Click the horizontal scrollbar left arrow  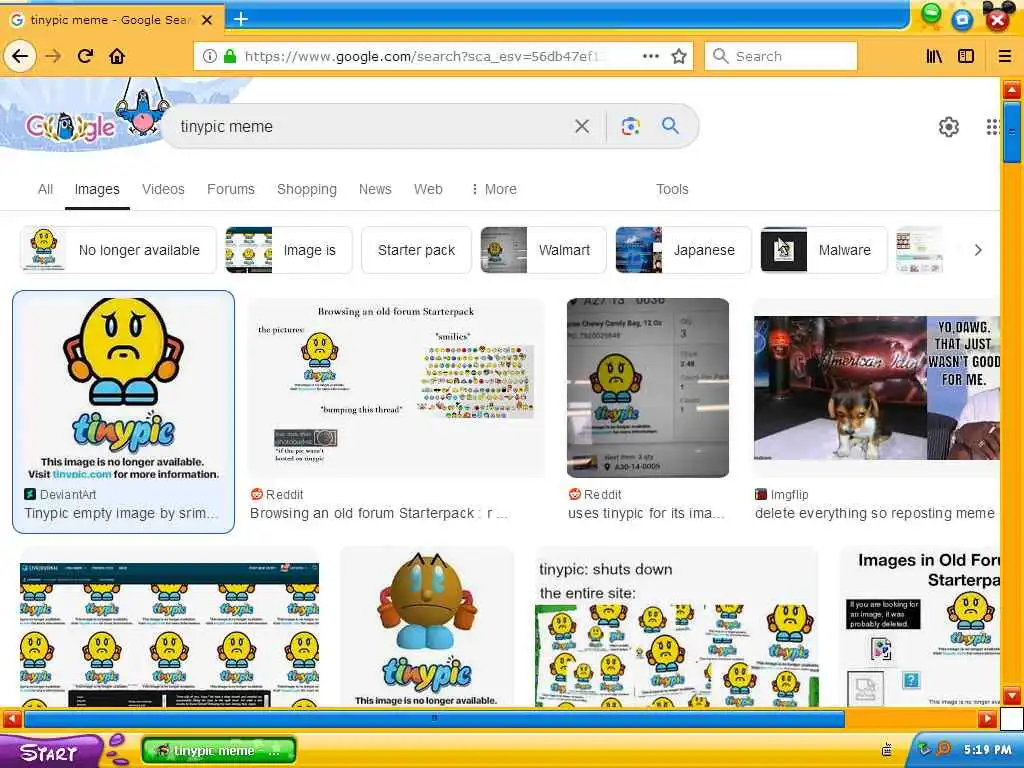pyautogui.click(x=12, y=719)
